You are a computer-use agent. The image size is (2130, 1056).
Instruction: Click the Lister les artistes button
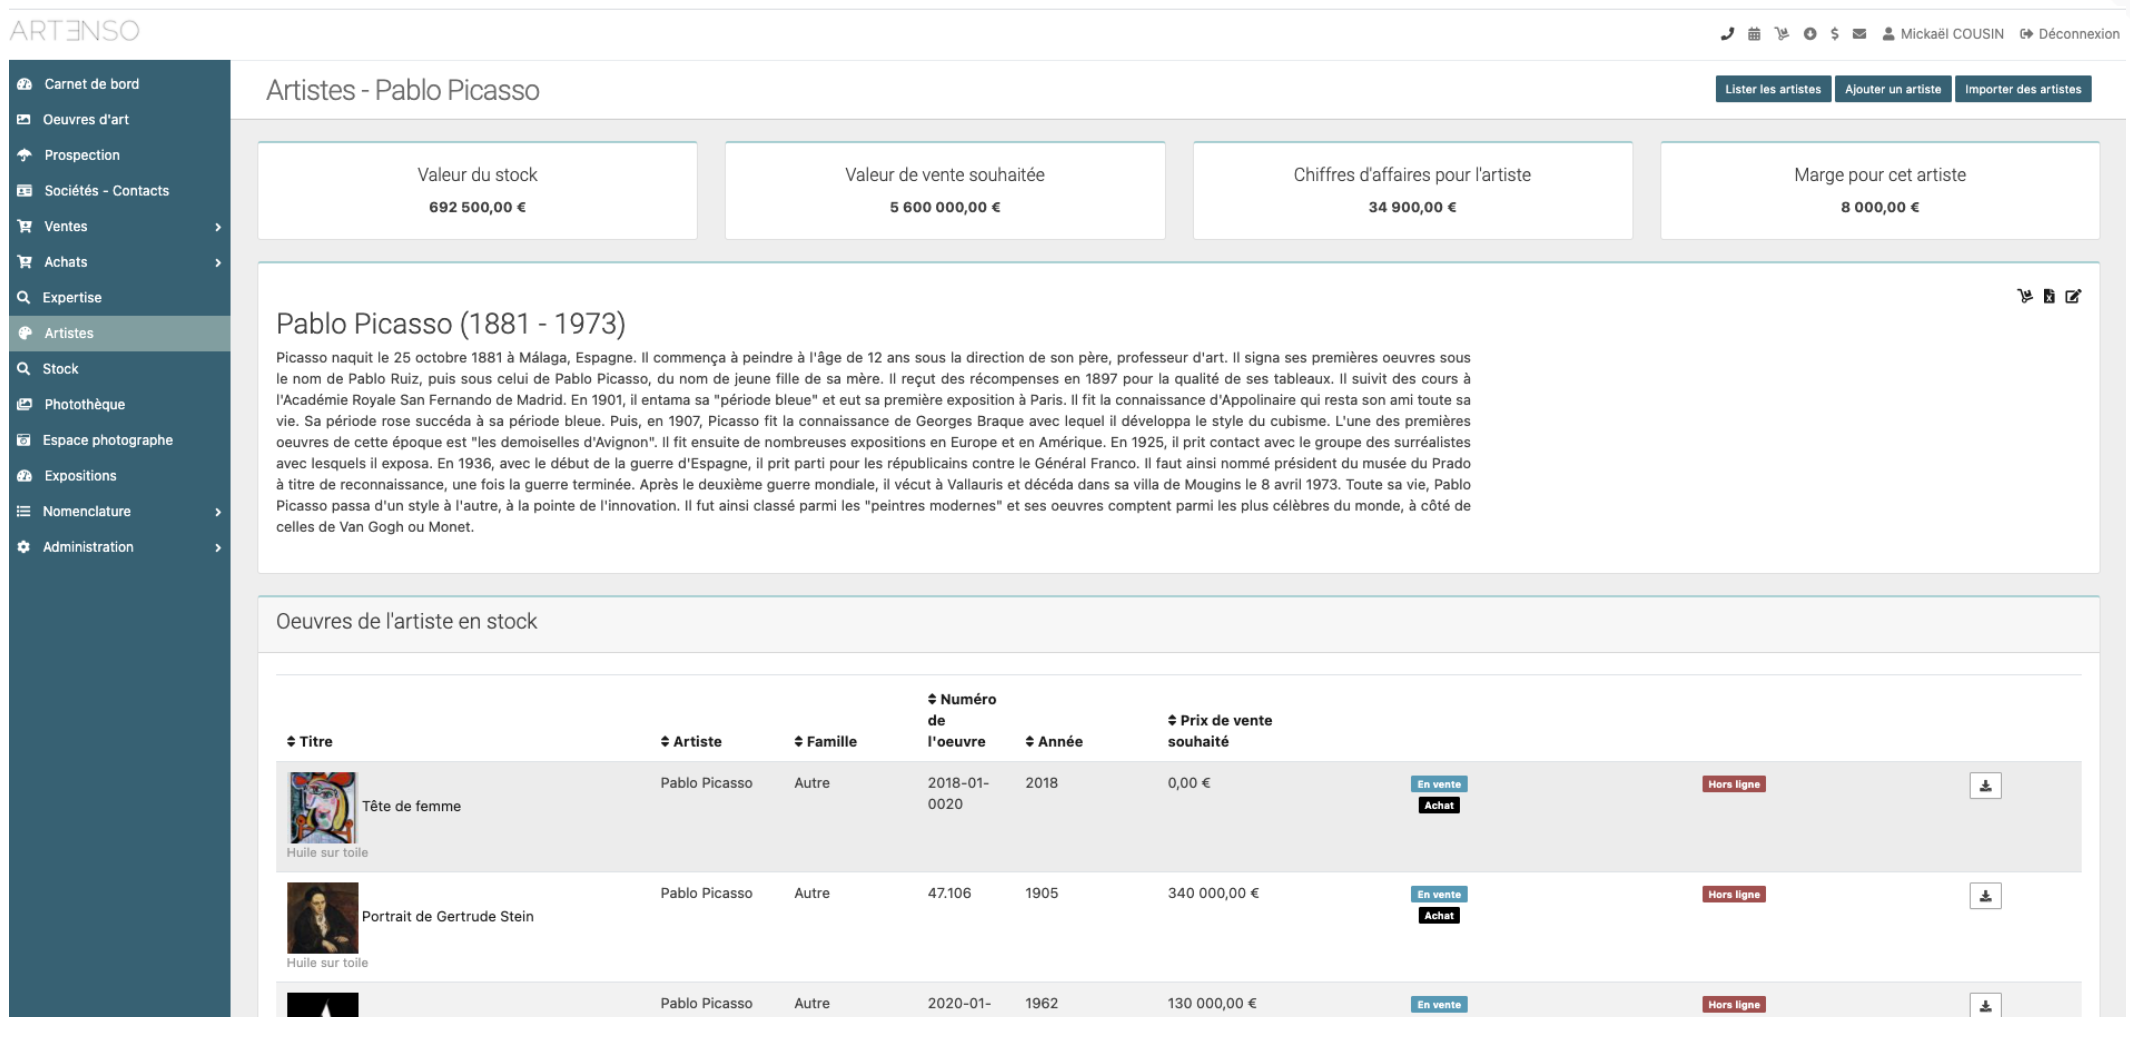pos(1773,89)
